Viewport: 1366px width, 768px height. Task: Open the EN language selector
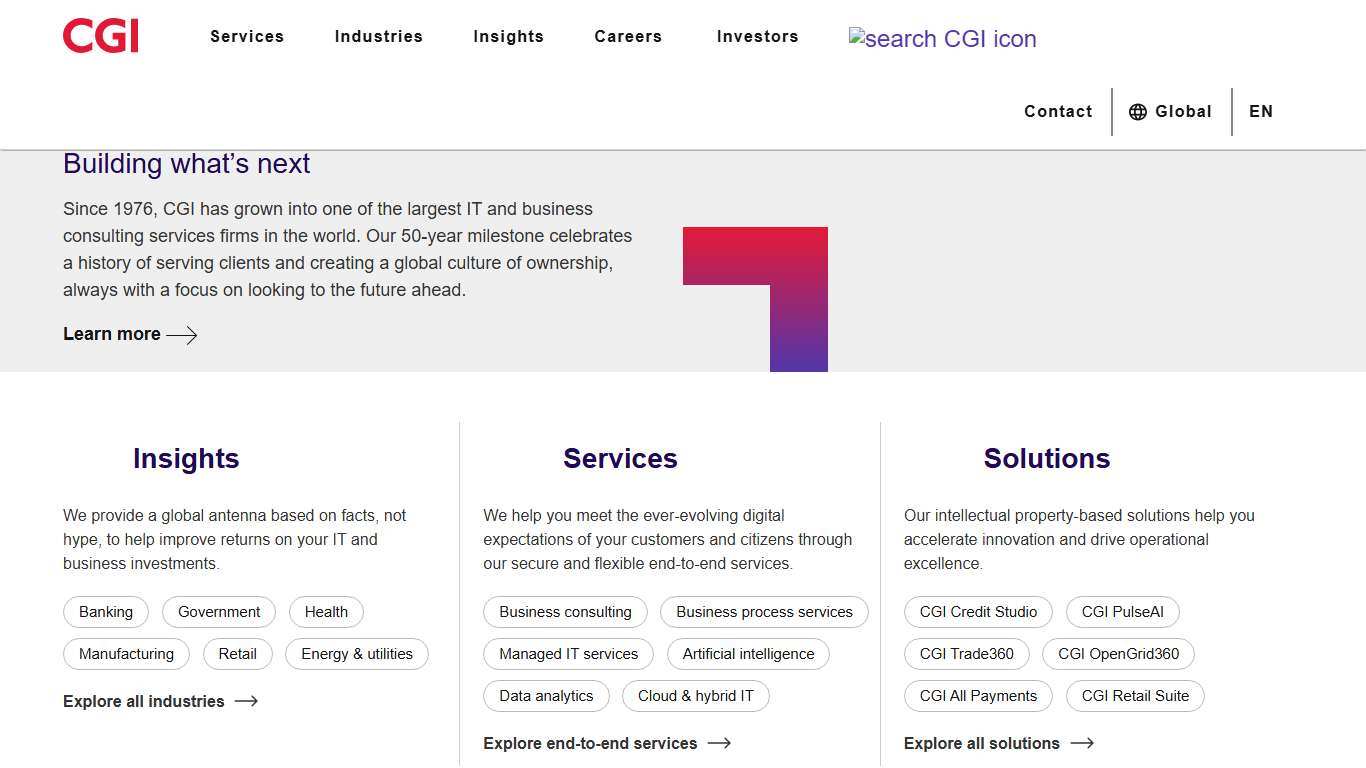1261,111
